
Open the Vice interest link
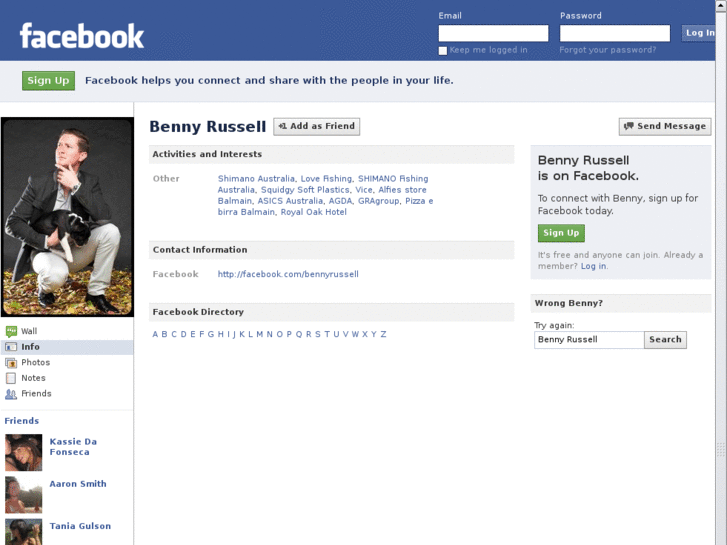364,190
